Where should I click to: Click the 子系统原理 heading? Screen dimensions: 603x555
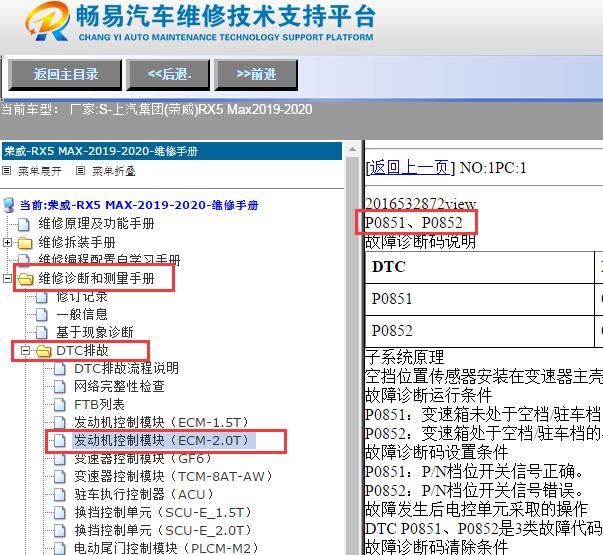[404, 357]
